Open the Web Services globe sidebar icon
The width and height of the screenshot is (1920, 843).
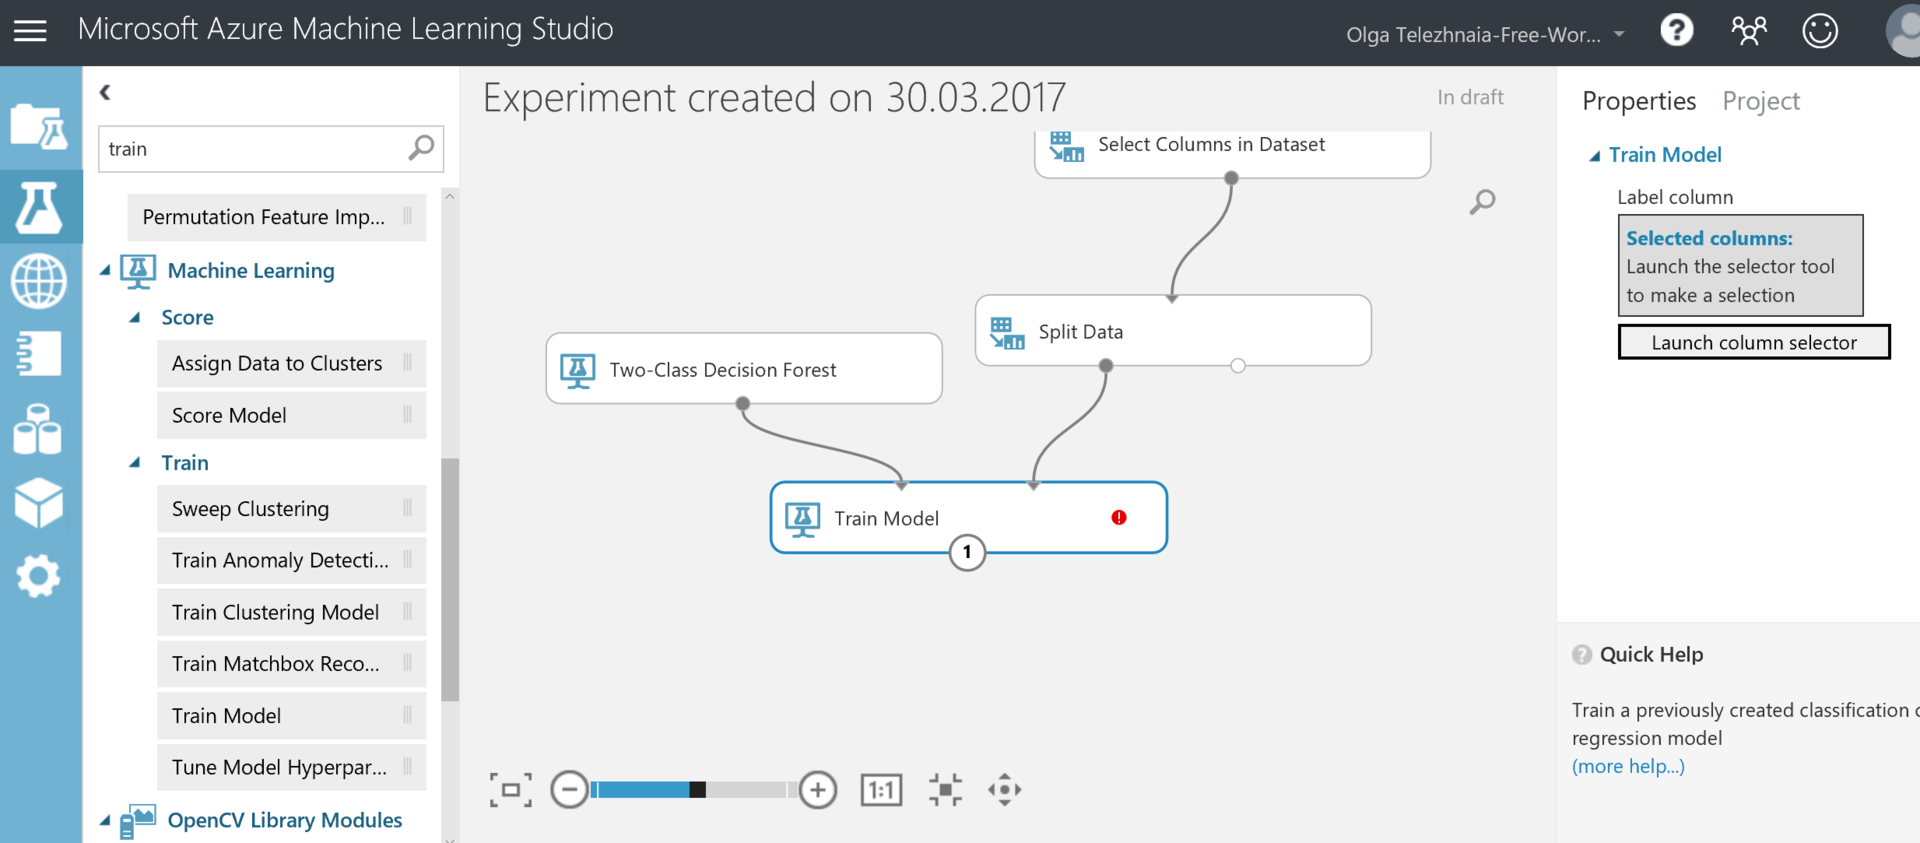tap(39, 280)
